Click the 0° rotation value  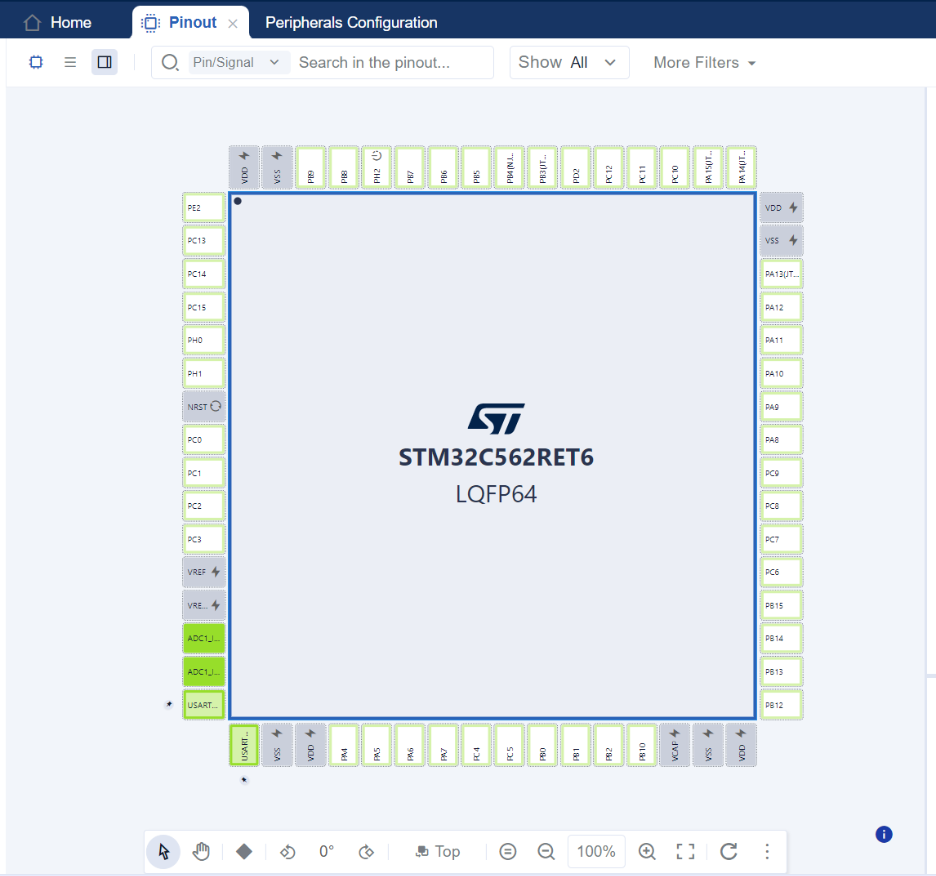(327, 852)
